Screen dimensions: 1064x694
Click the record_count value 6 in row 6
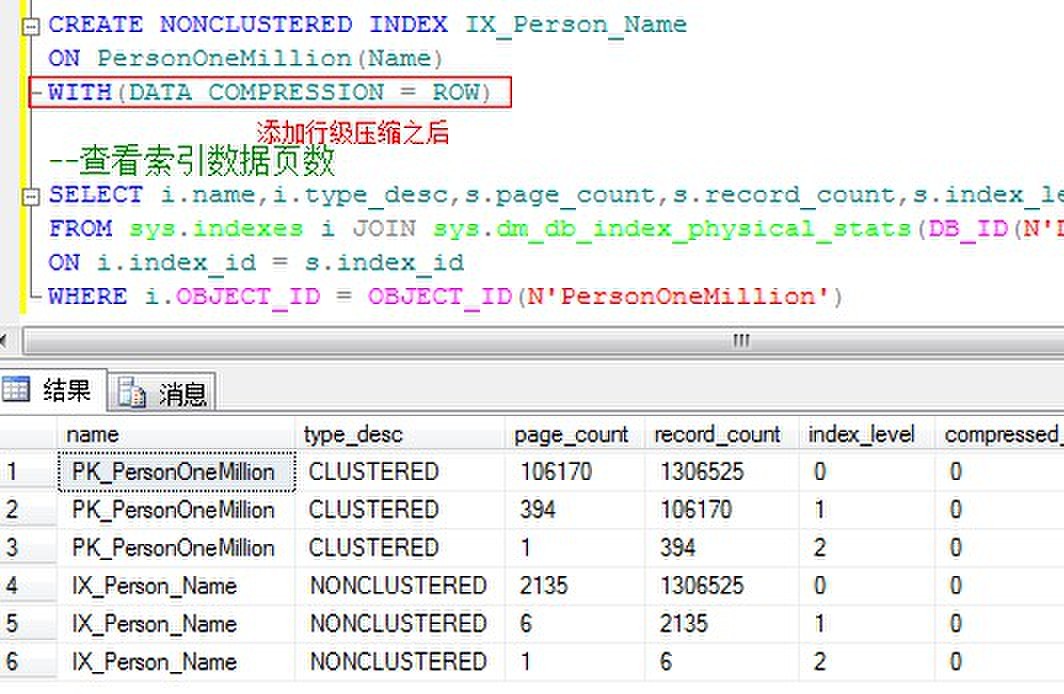pyautogui.click(x=721, y=661)
